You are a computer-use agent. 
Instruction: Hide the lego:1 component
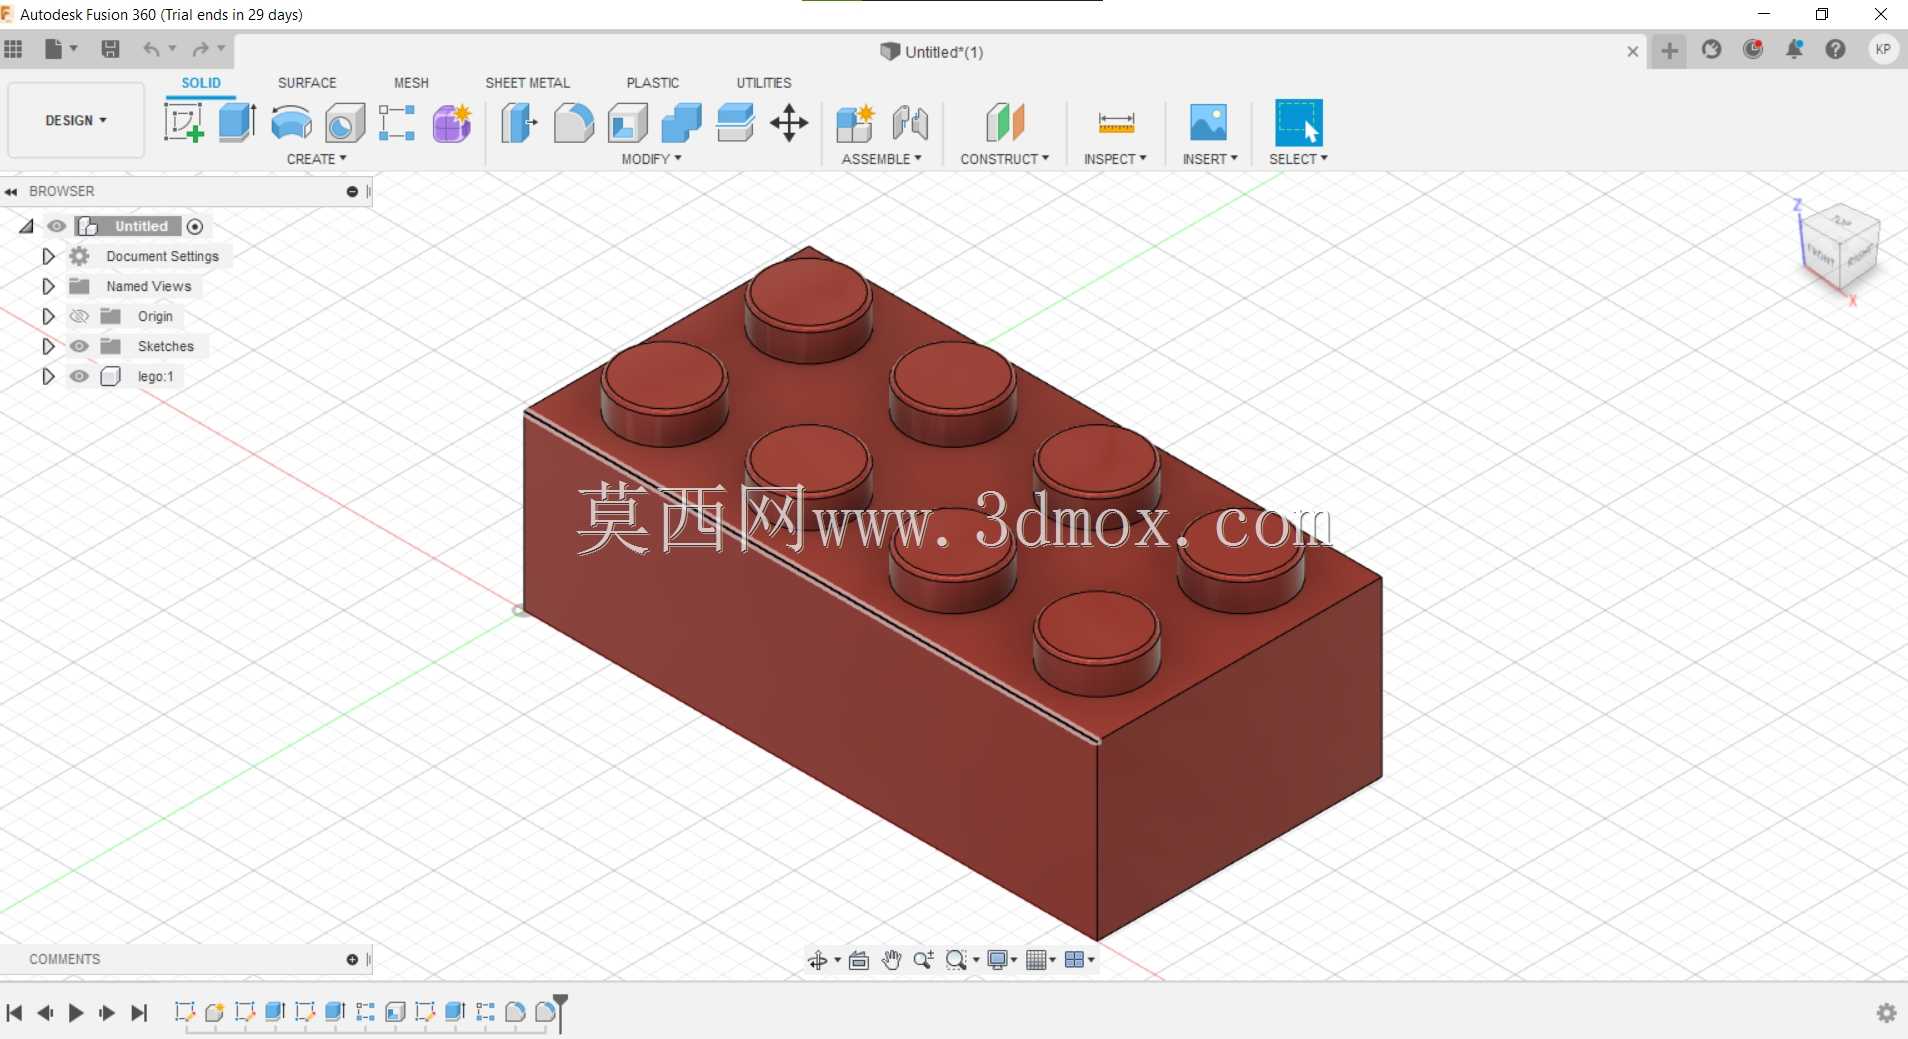pyautogui.click(x=79, y=376)
